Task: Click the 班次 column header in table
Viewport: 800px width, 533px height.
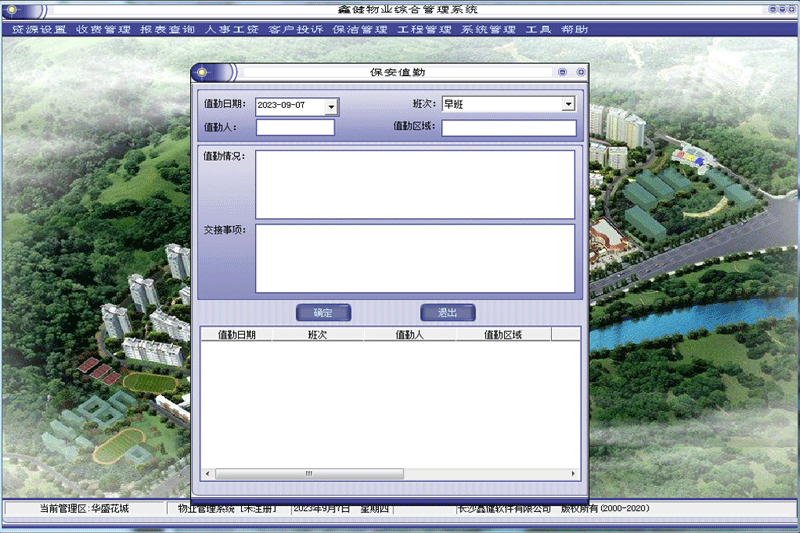Action: [317, 335]
